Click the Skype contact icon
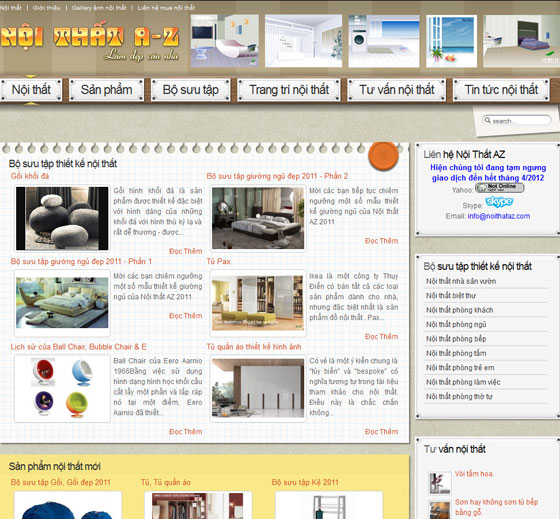 [499, 202]
